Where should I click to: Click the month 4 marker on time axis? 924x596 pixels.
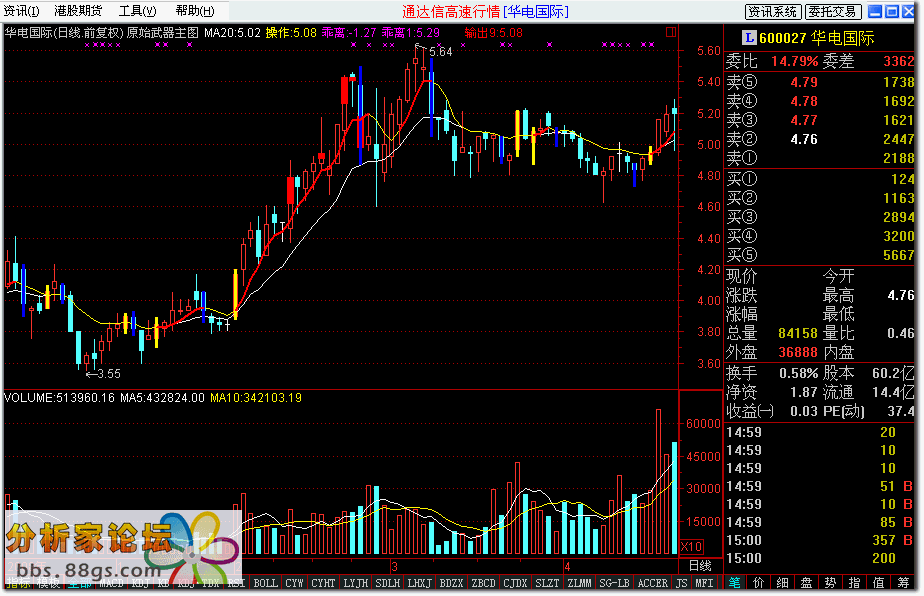[x=566, y=567]
